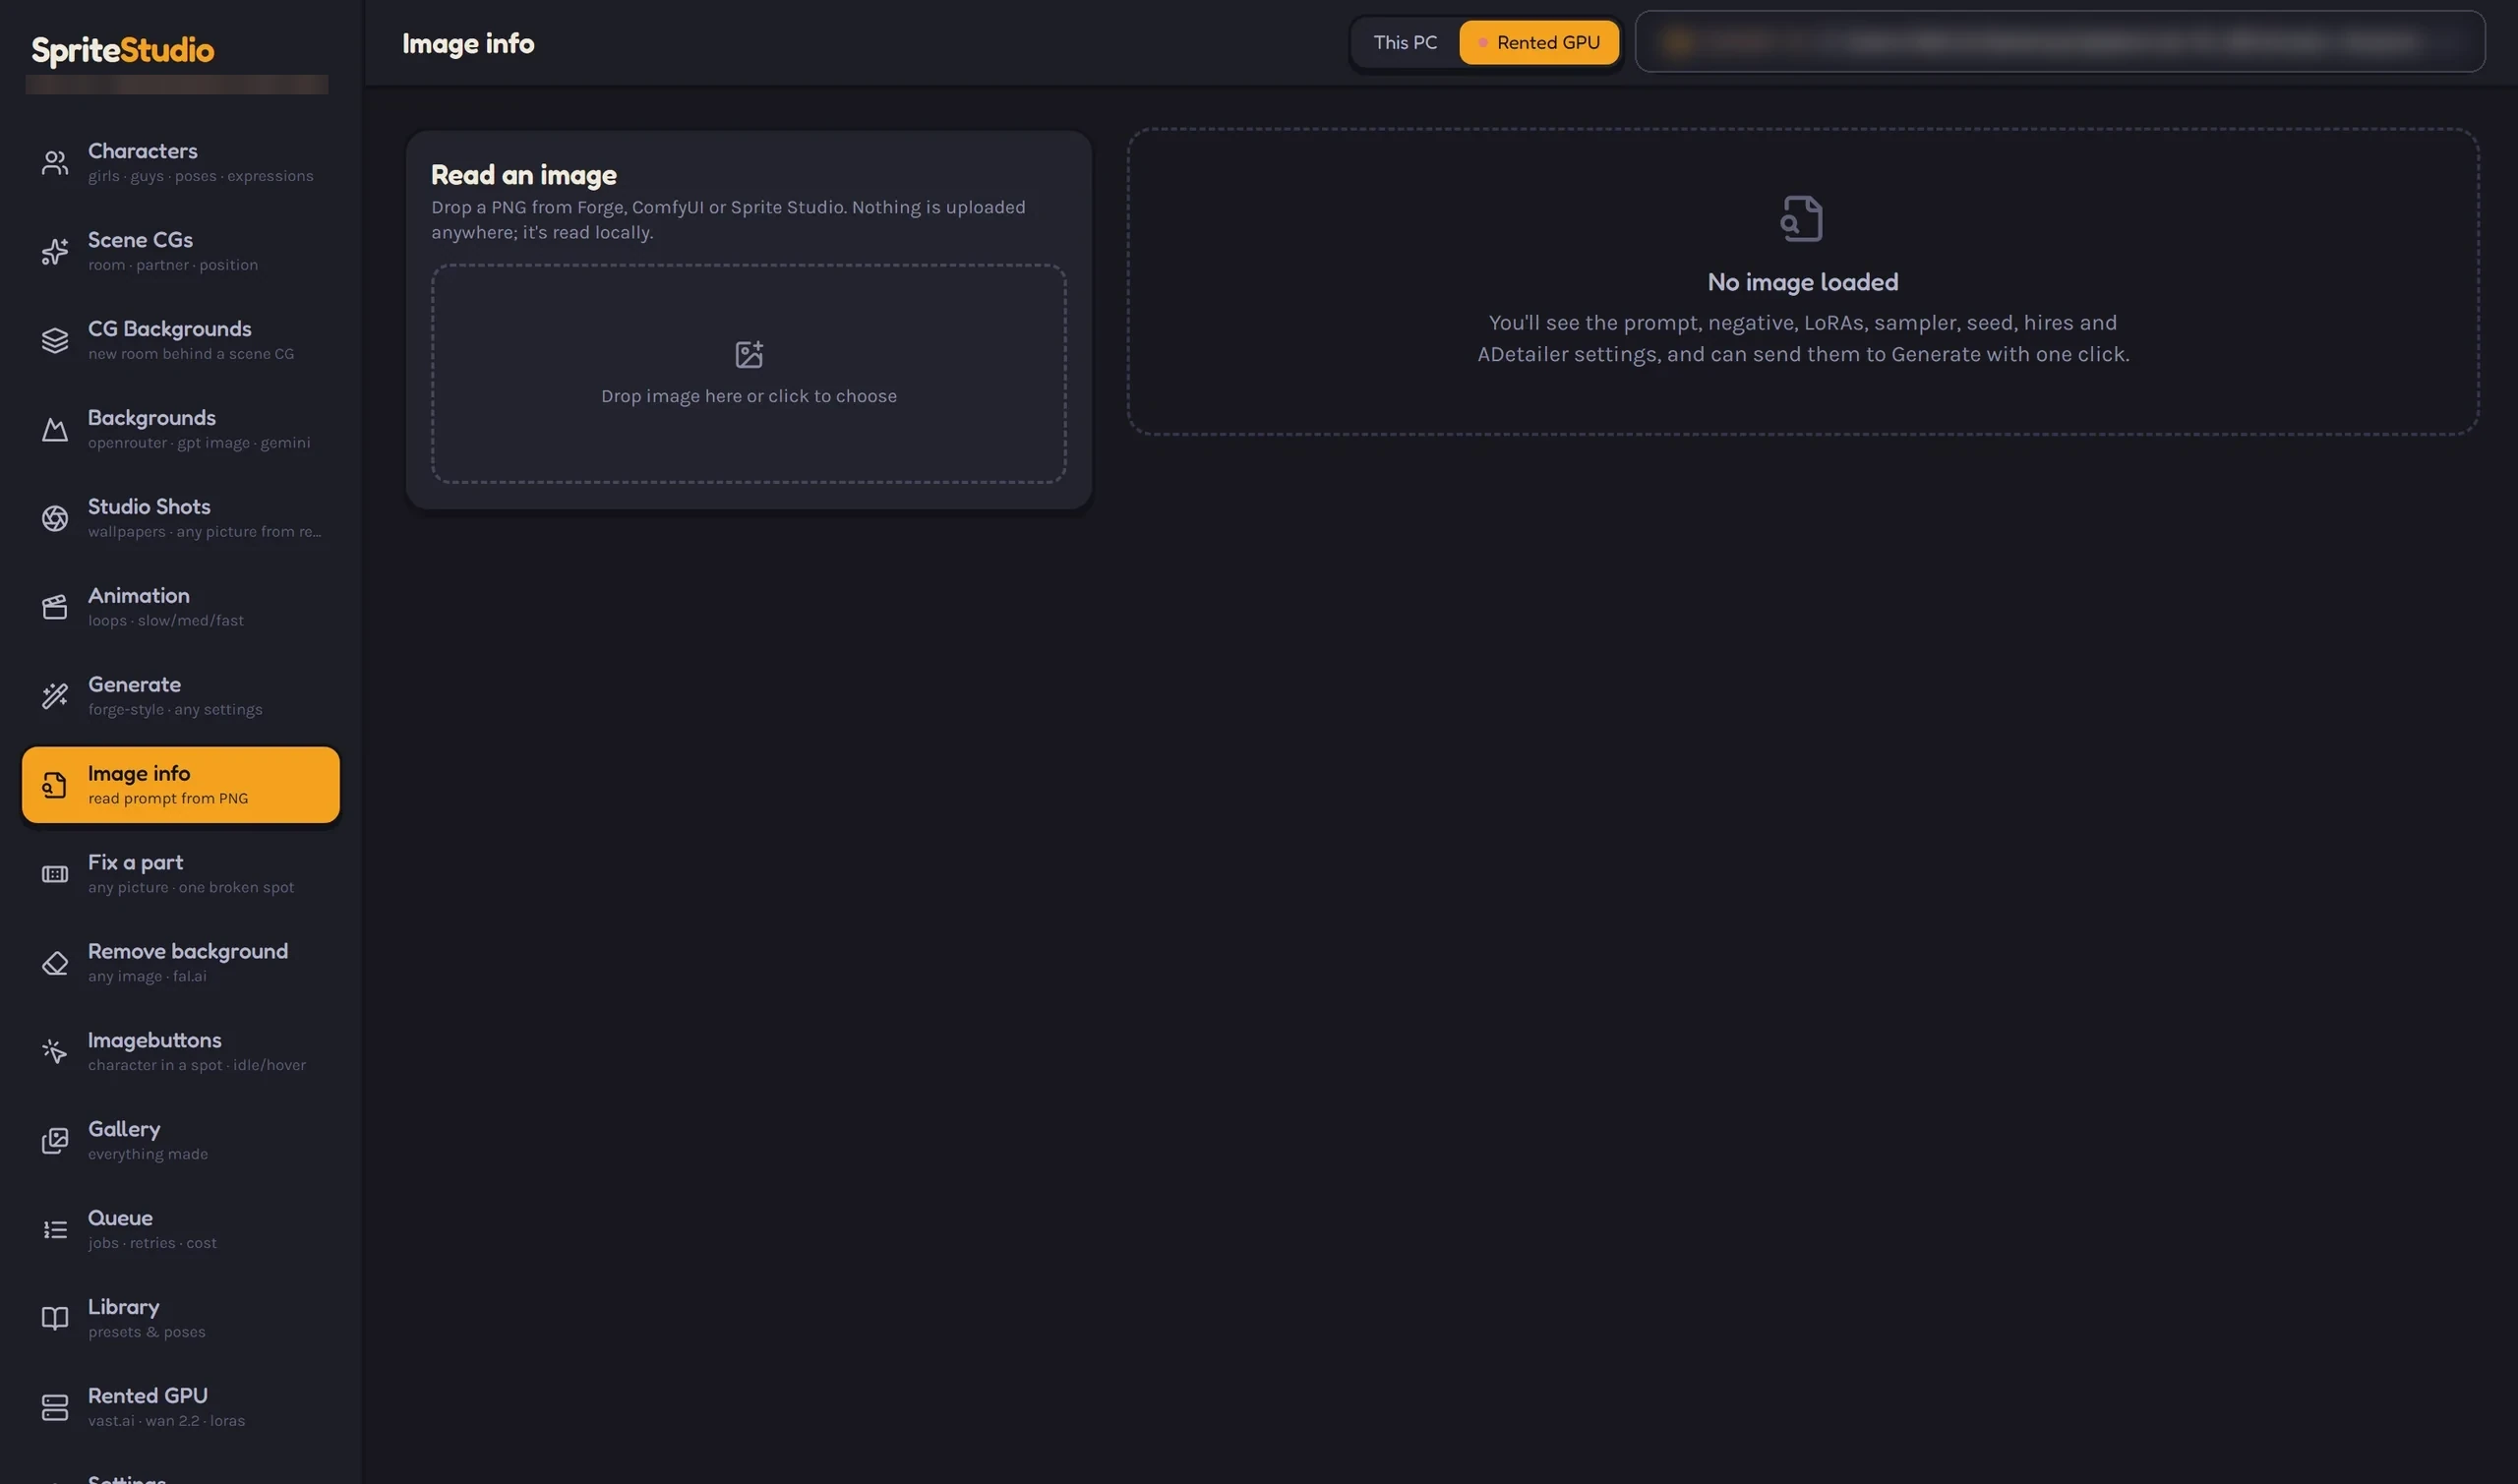The height and width of the screenshot is (1484, 2518).
Task: Click the Queue list icon
Action: coord(55,1230)
